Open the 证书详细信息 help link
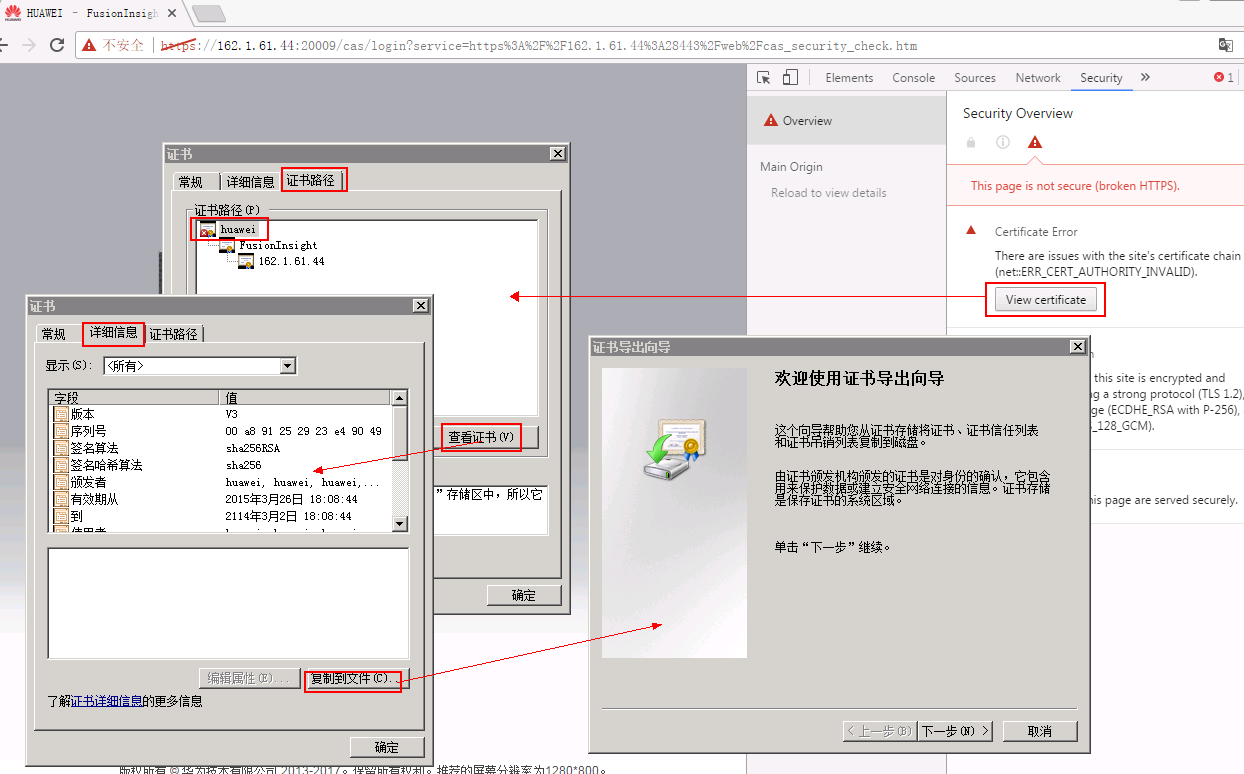This screenshot has width=1244, height=774. tap(107, 701)
